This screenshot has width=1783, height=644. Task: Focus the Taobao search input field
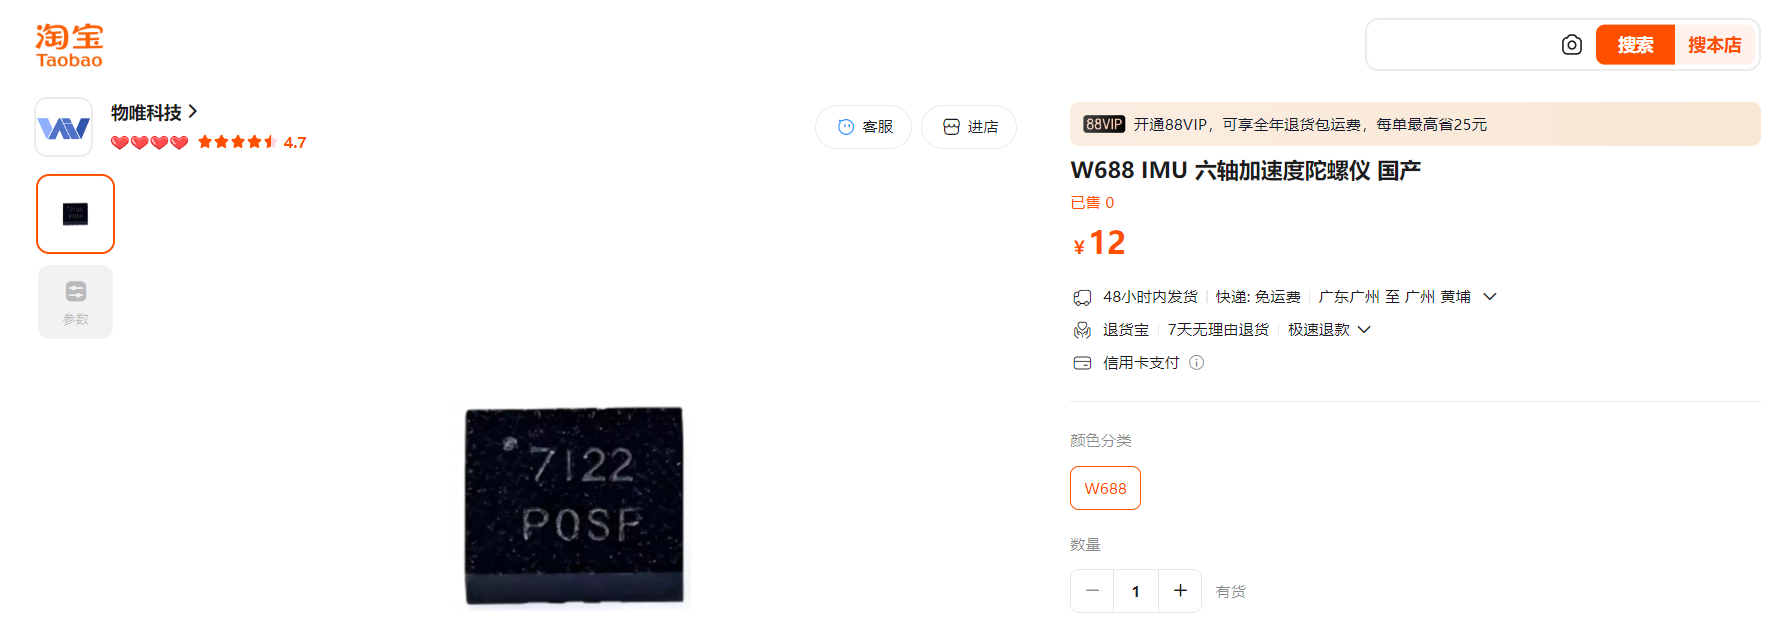click(x=1462, y=45)
